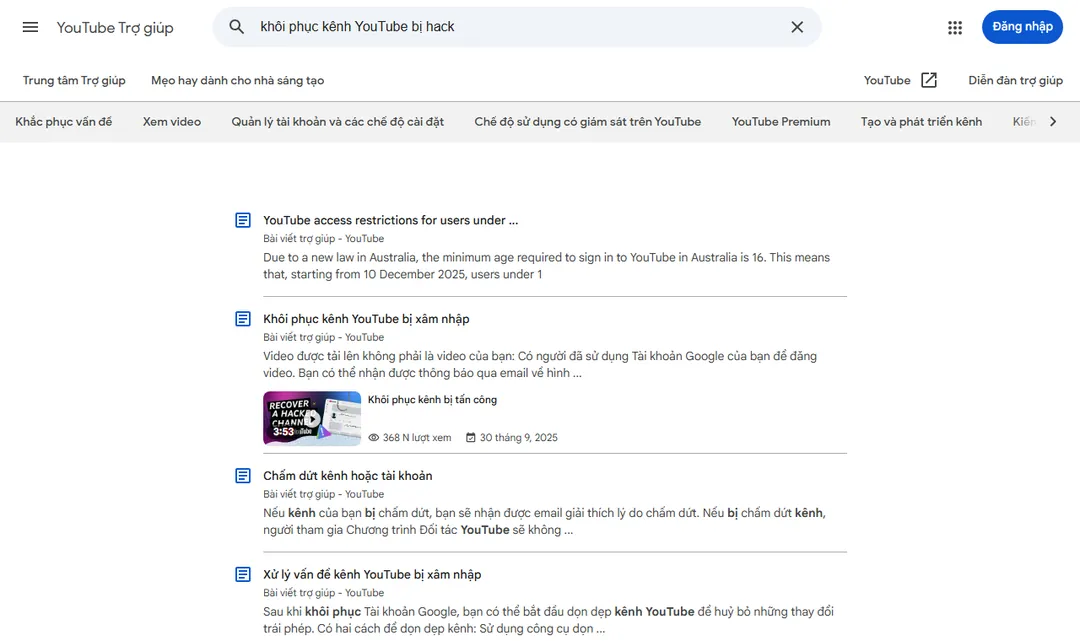Click the calendar date icon of video
Viewport: 1080px width, 641px height.
(x=470, y=437)
